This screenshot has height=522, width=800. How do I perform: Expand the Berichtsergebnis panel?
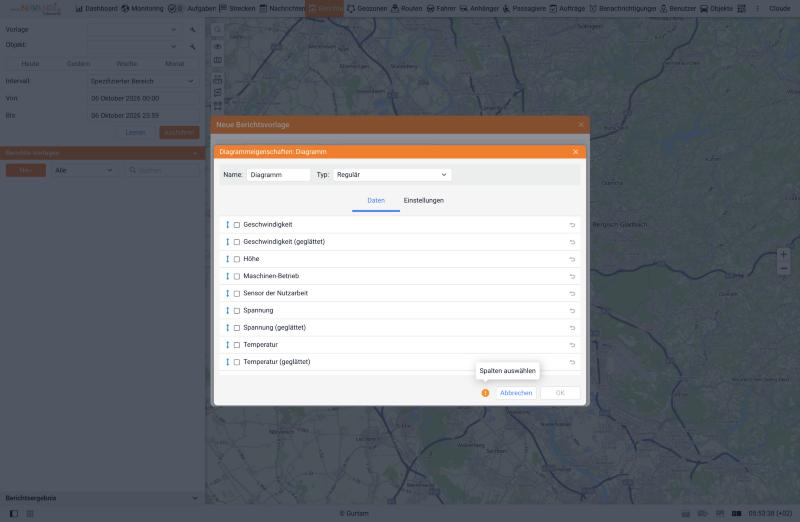point(102,498)
